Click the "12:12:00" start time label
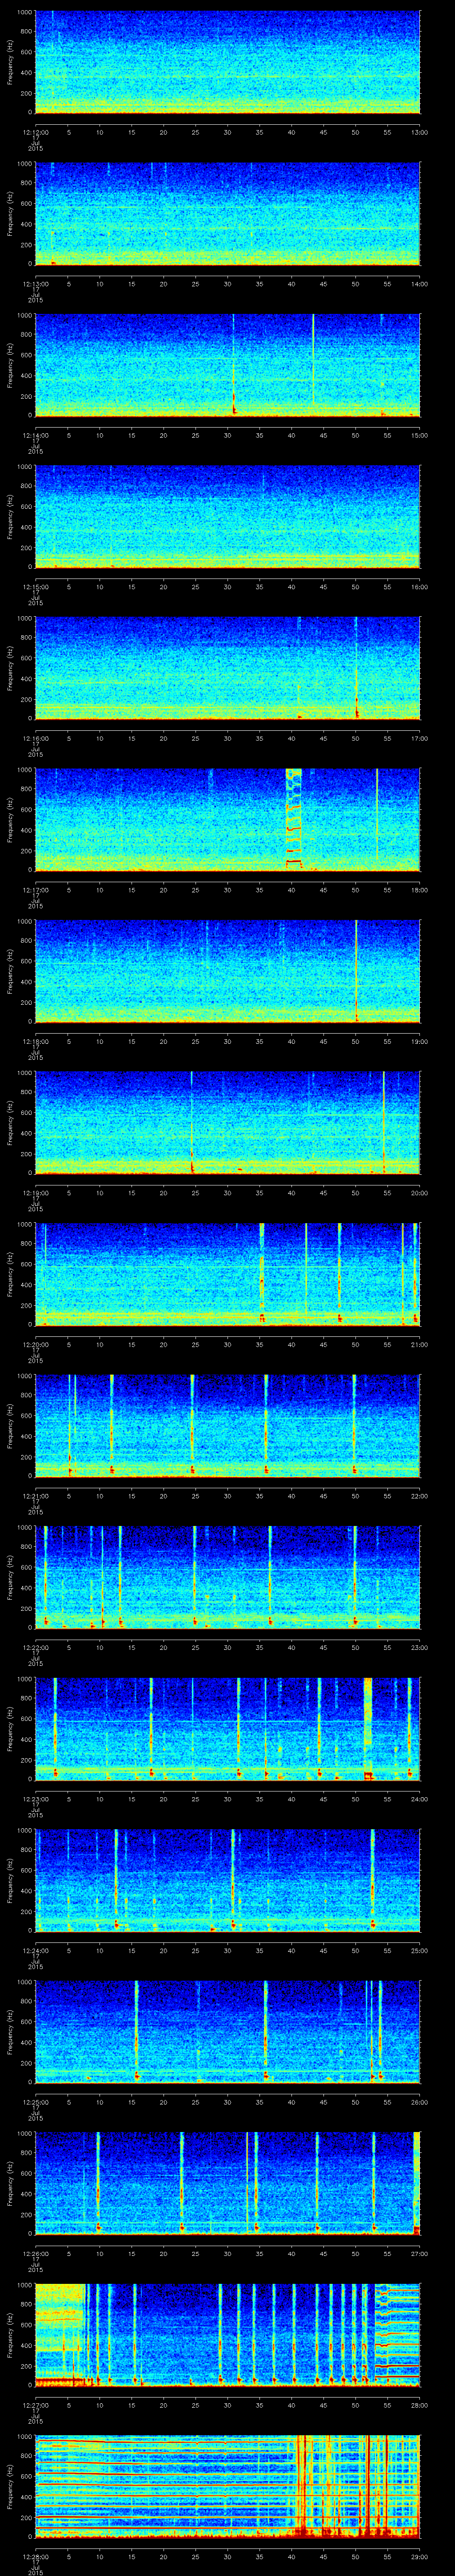This screenshot has height=2576, width=455. pyautogui.click(x=36, y=132)
